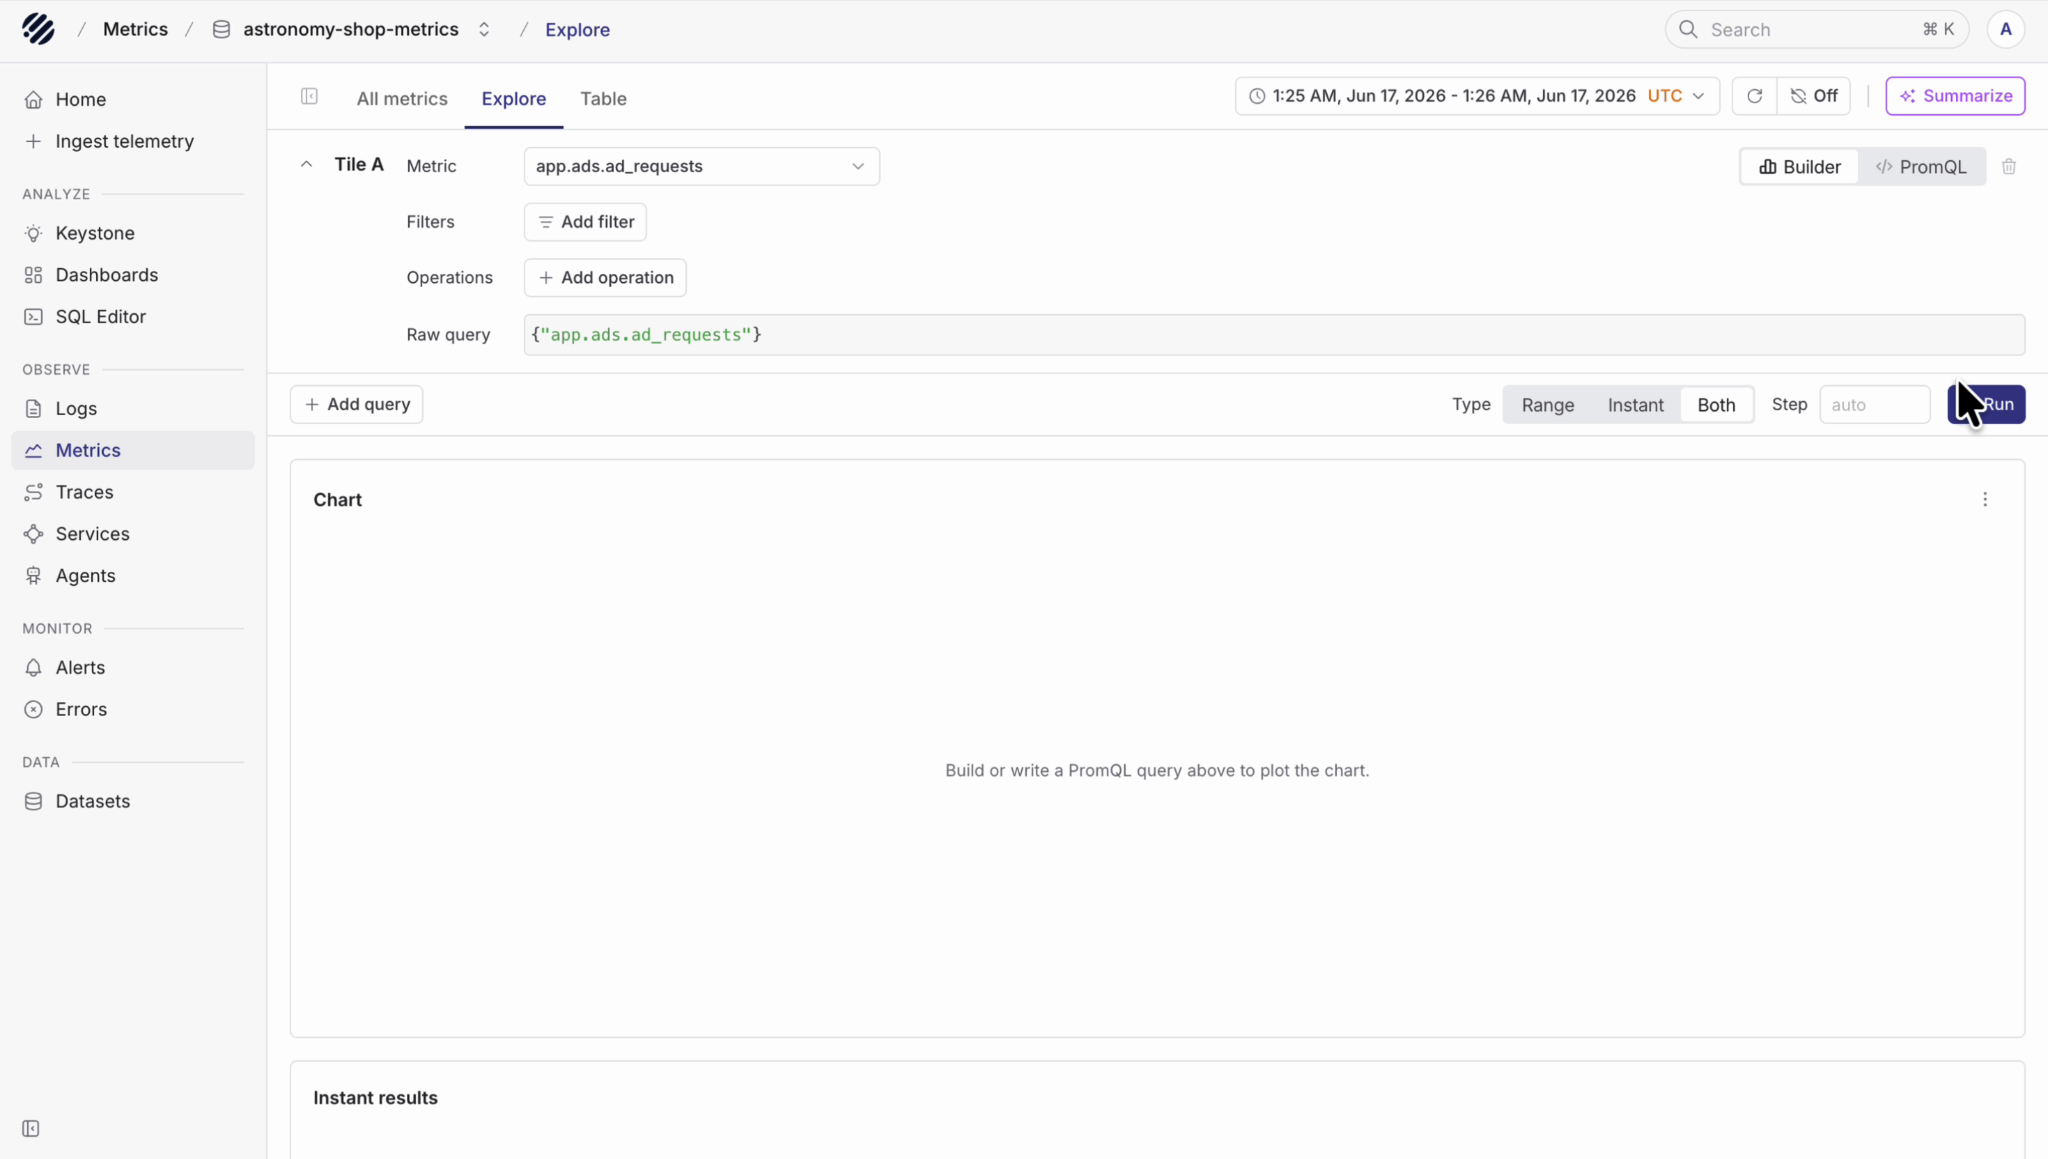The height and width of the screenshot is (1159, 2048).
Task: Click the app logo icon
Action: 38,29
